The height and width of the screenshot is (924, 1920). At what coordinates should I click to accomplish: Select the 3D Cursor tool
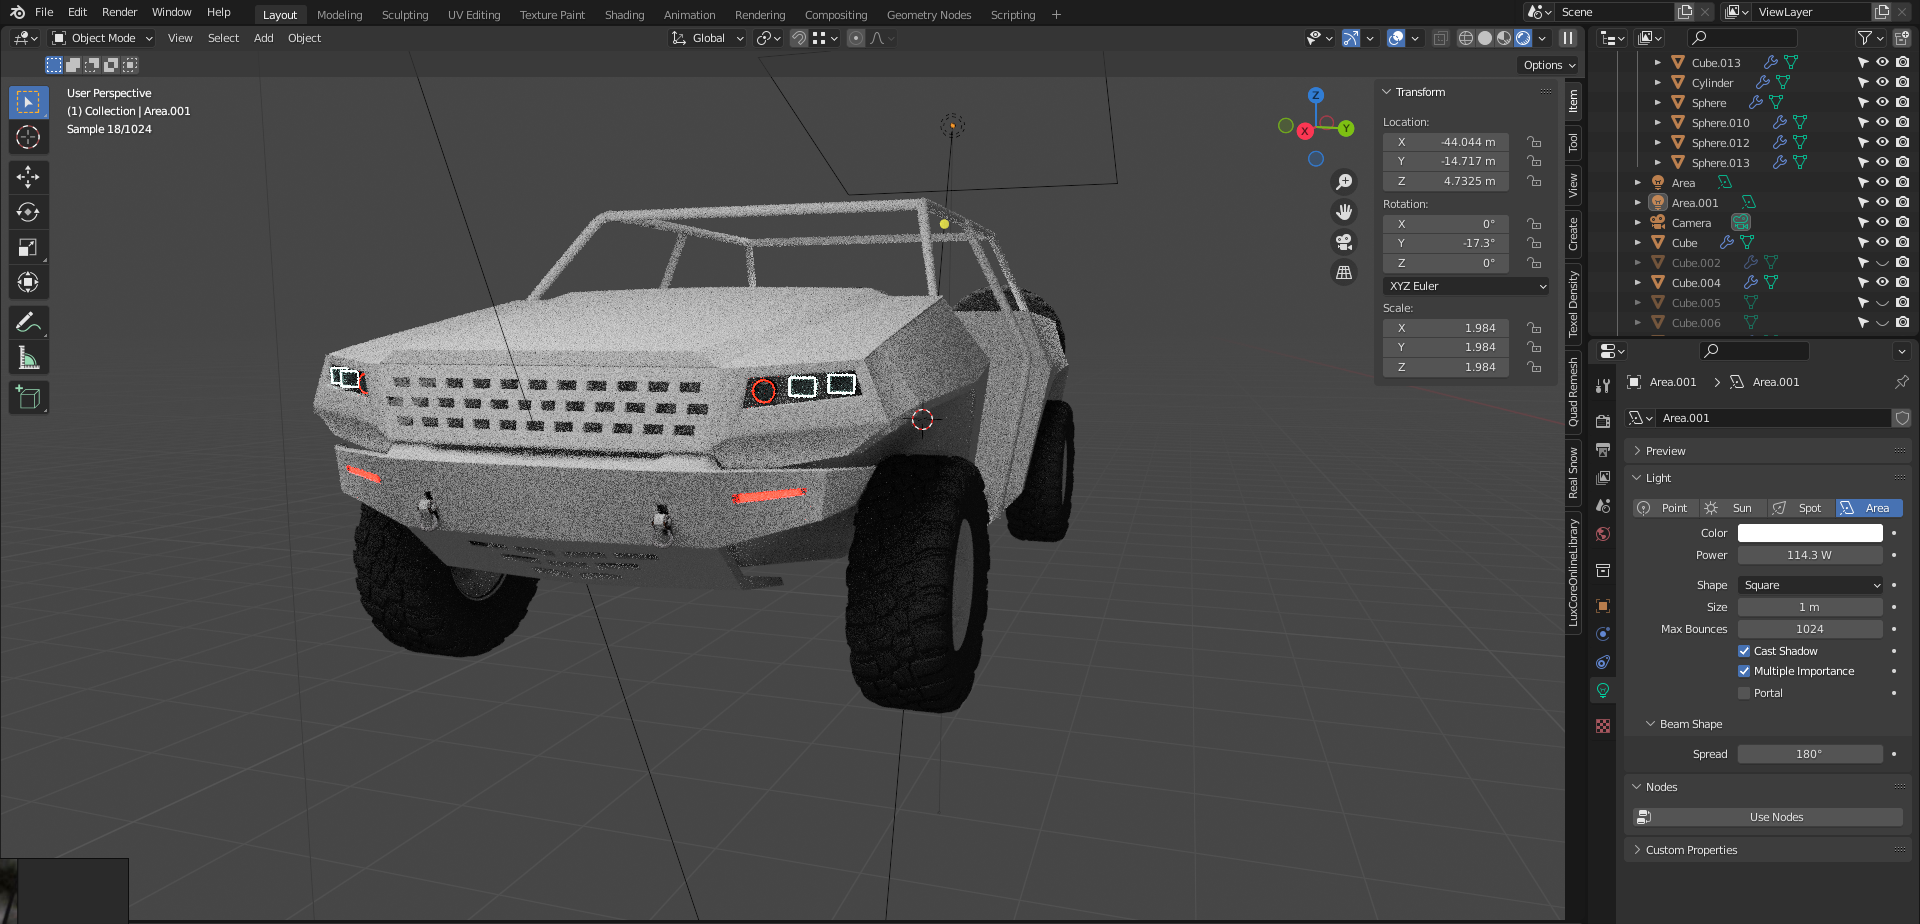pyautogui.click(x=28, y=137)
